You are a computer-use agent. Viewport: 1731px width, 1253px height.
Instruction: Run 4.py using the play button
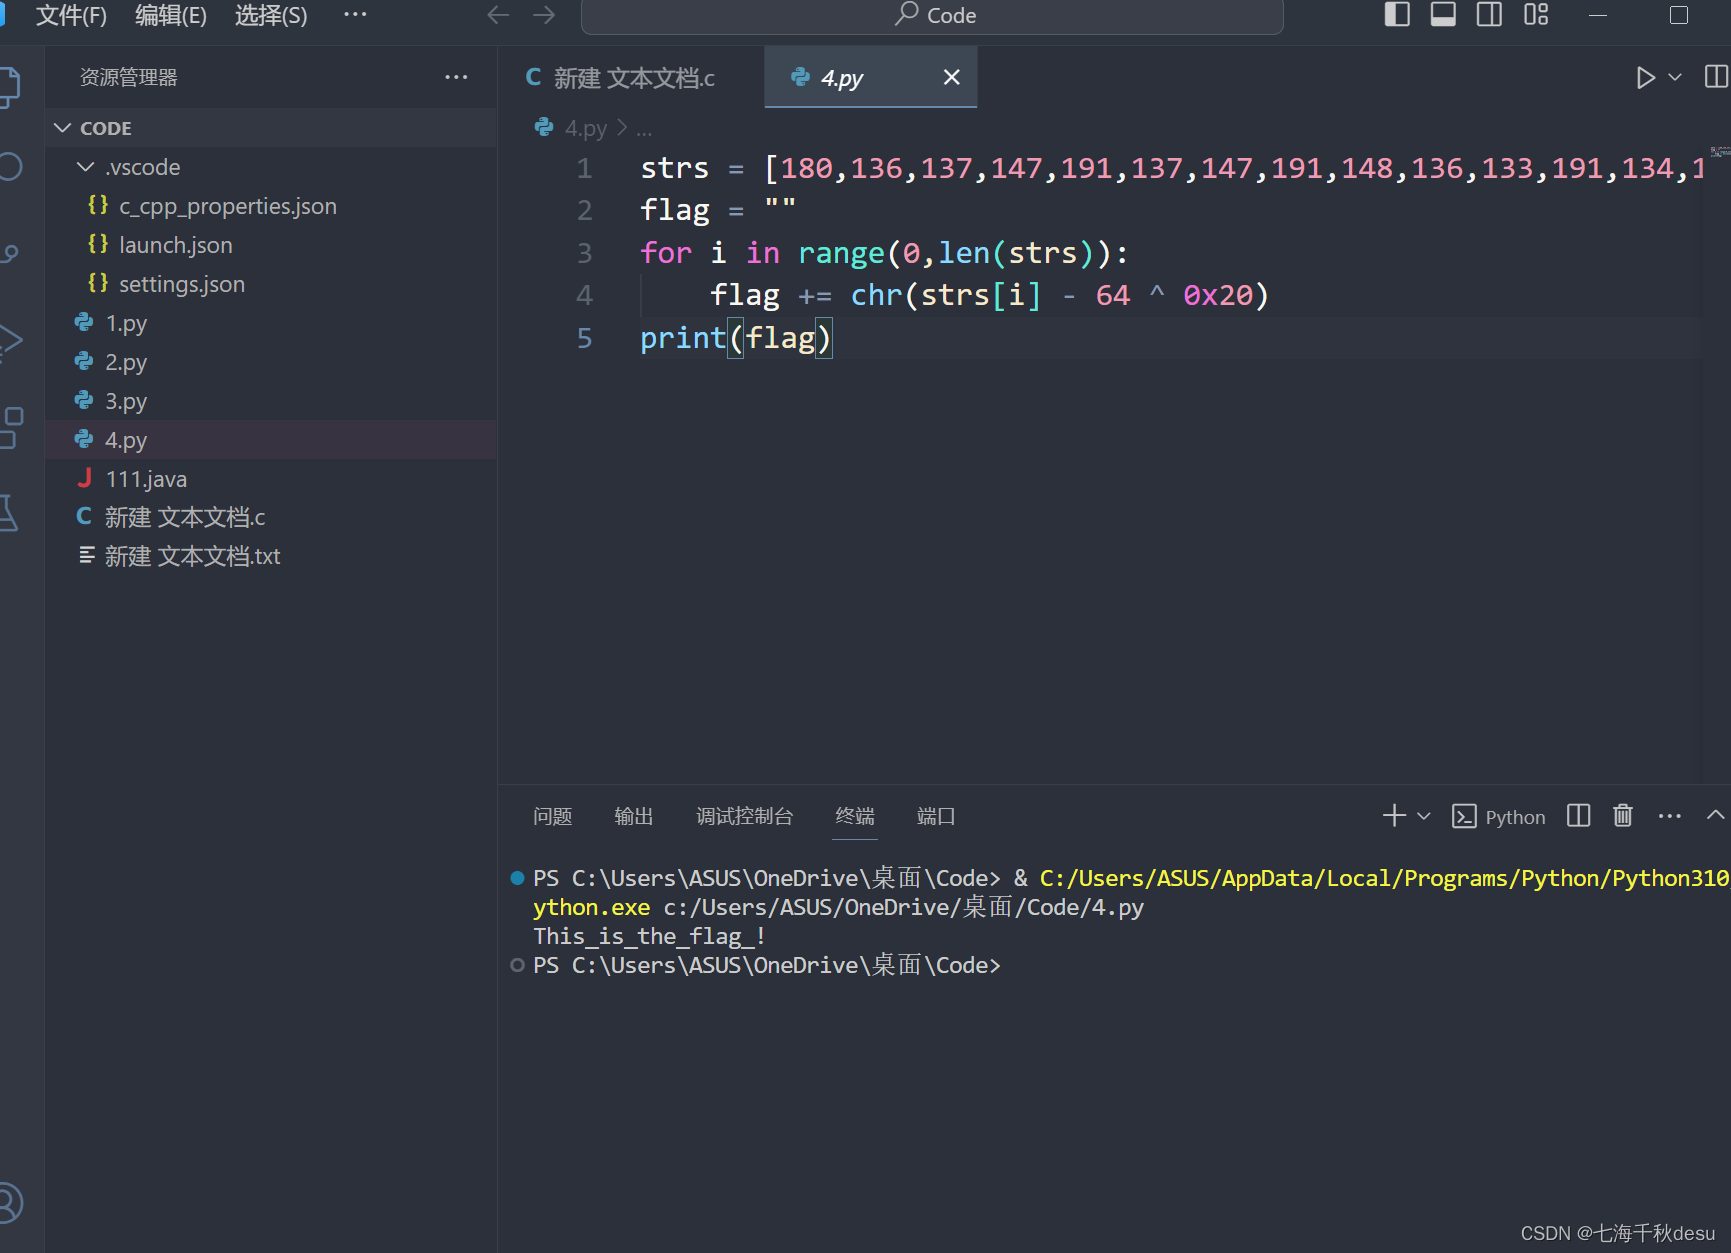tap(1645, 77)
